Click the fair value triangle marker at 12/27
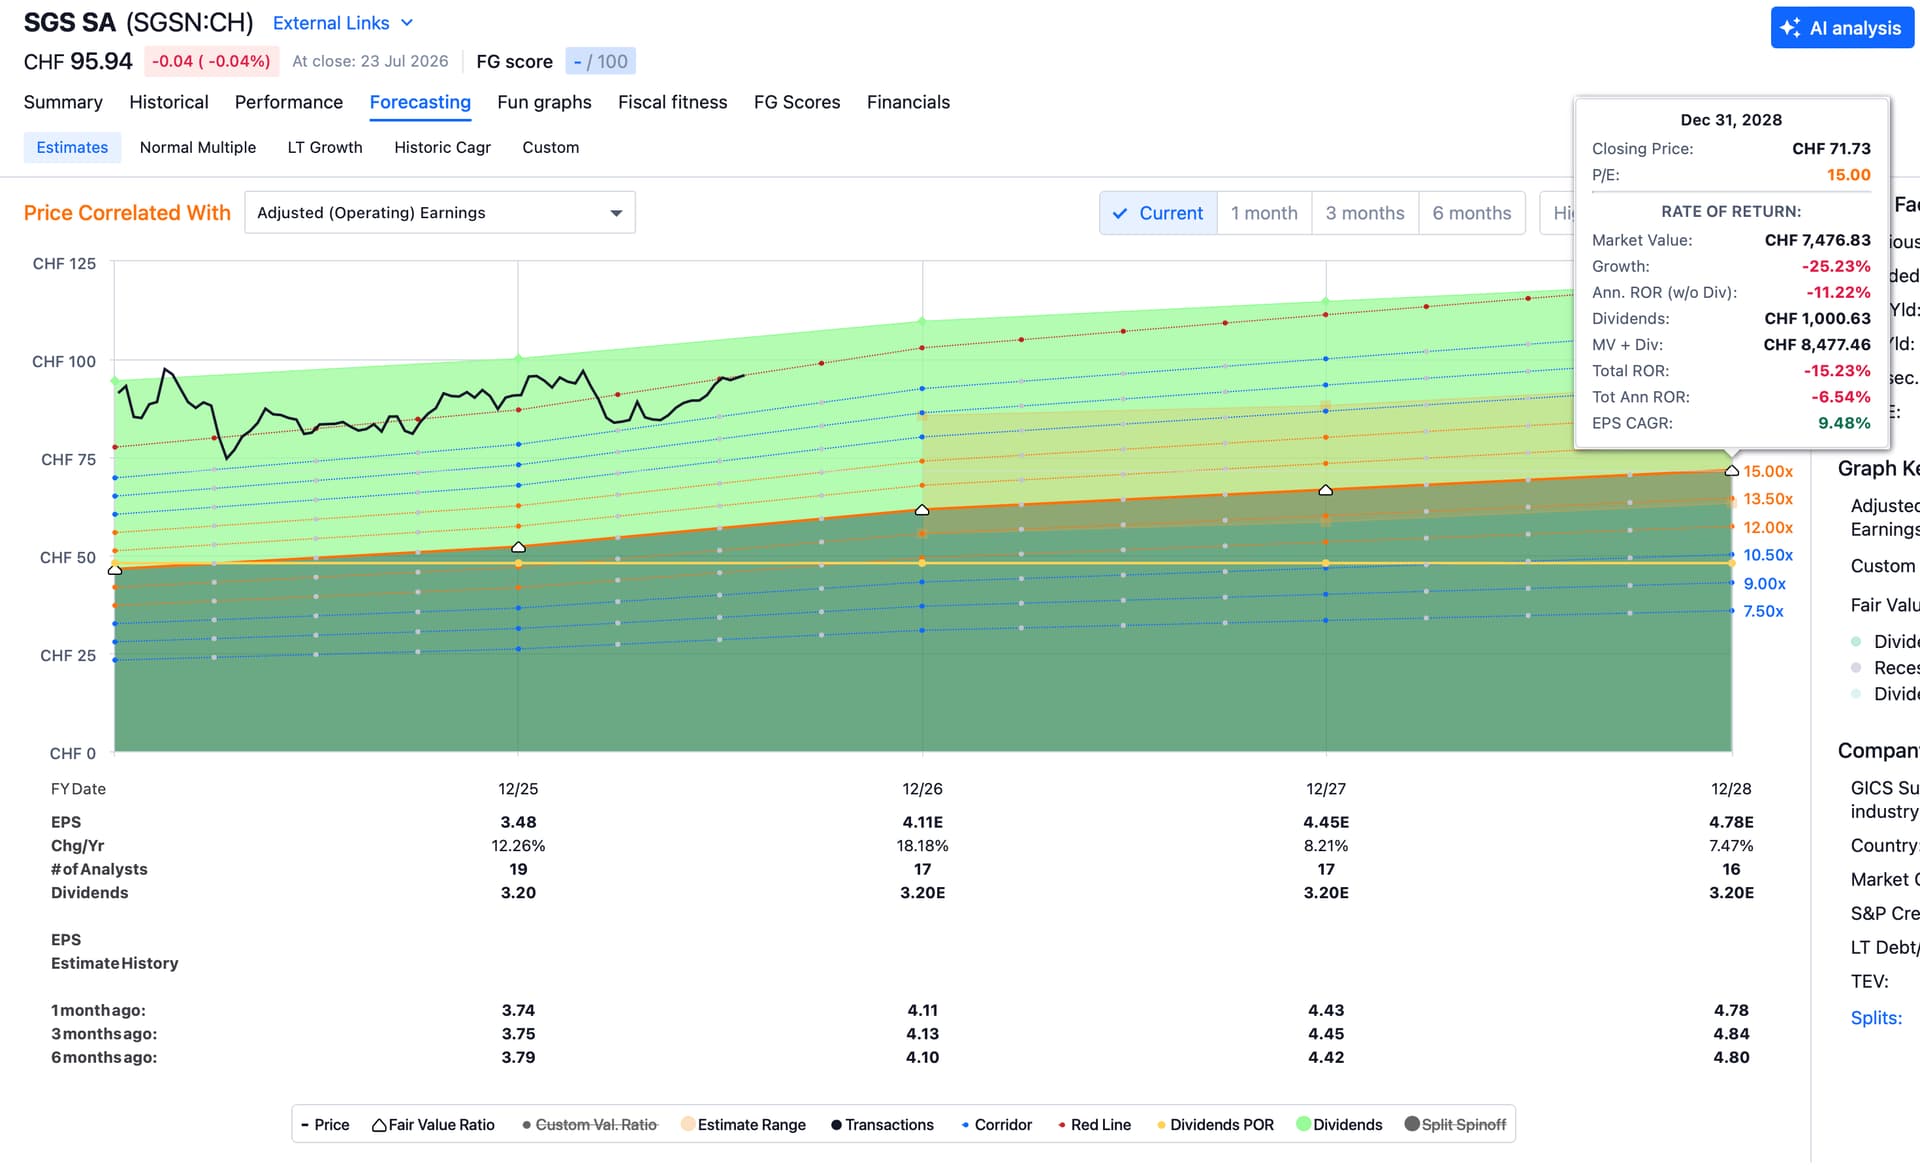The height and width of the screenshot is (1168, 1920). pyautogui.click(x=1326, y=490)
